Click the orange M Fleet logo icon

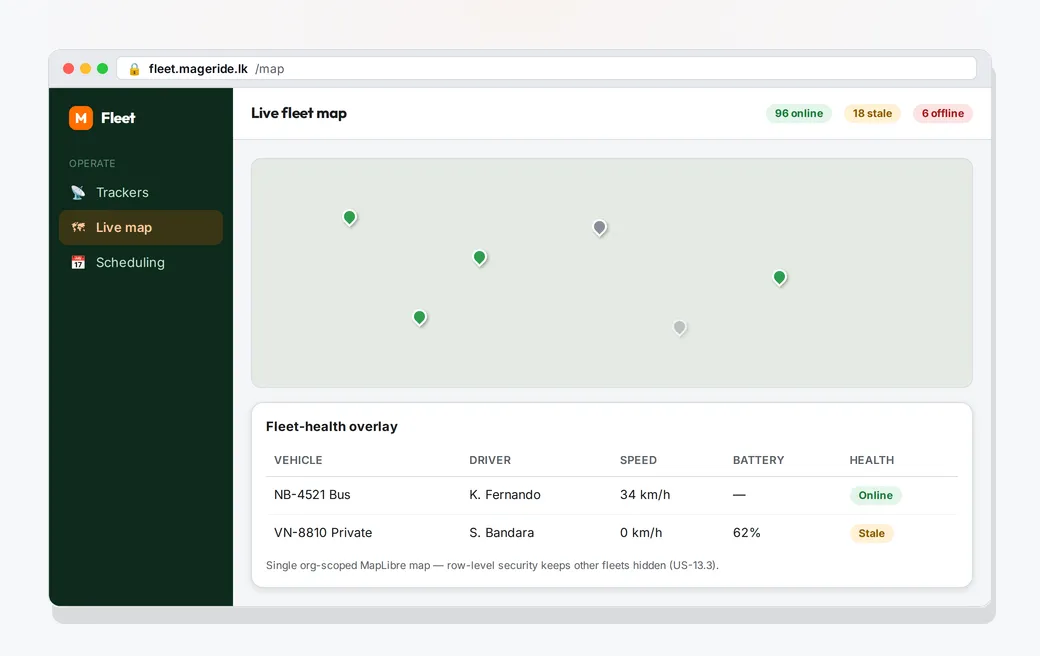click(x=81, y=118)
